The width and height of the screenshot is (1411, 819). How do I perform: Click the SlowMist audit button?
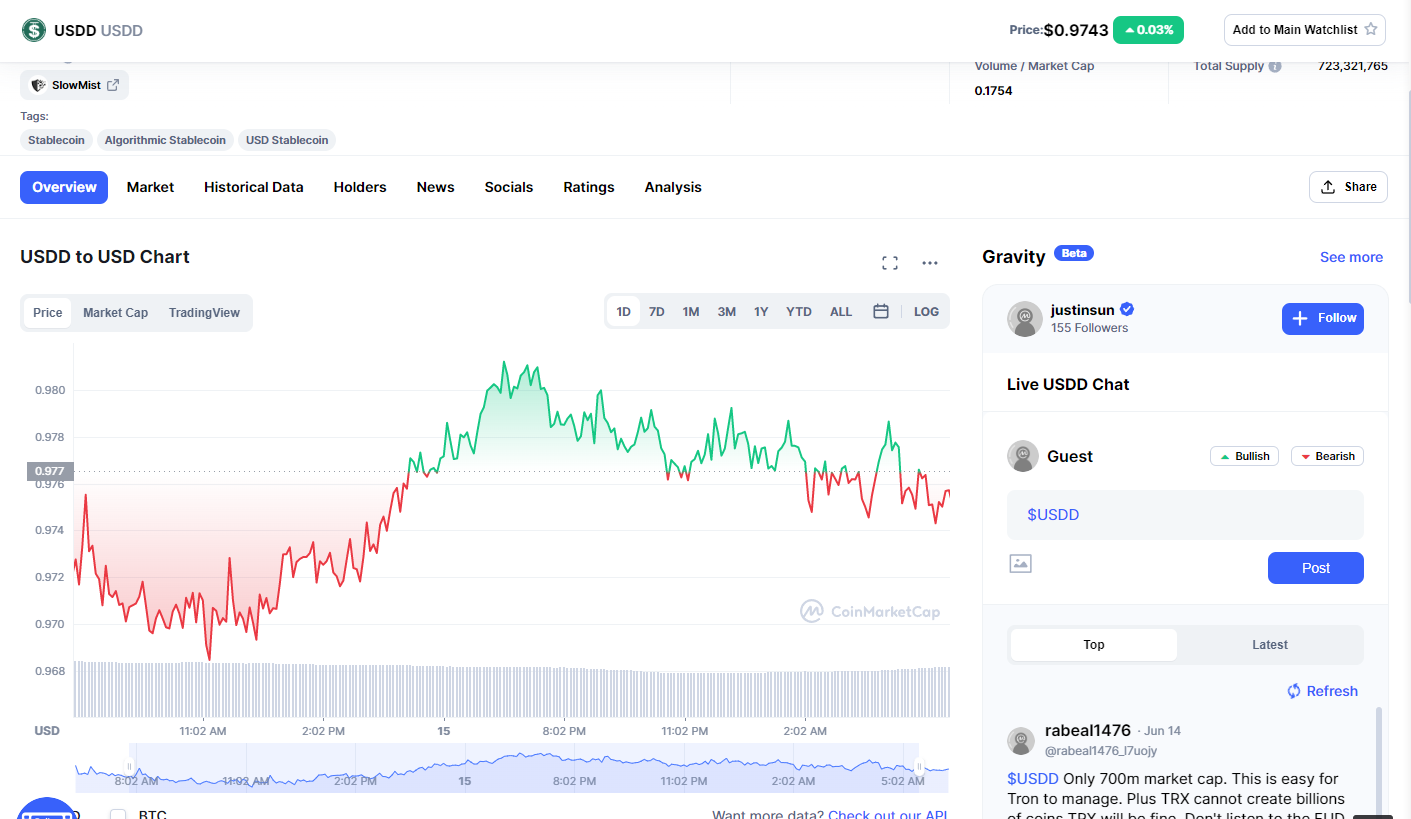click(74, 85)
